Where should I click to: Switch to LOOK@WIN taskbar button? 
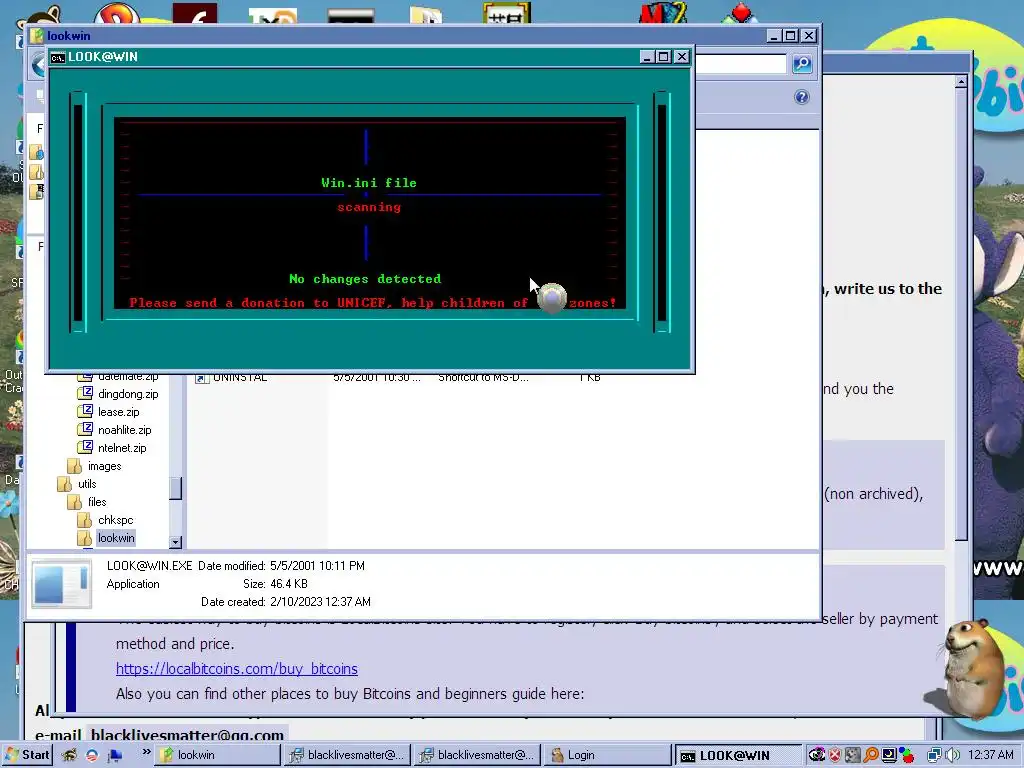(737, 756)
